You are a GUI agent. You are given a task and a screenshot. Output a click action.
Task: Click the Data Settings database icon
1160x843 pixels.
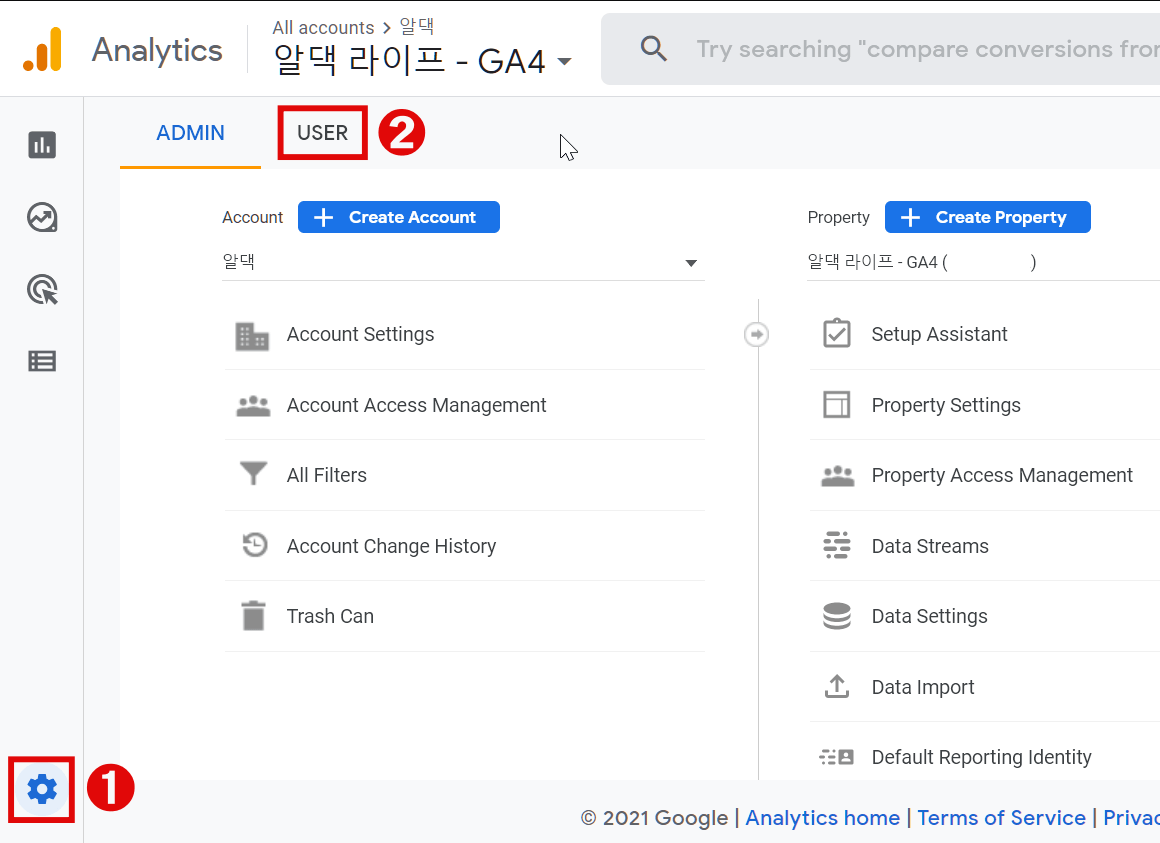click(837, 616)
